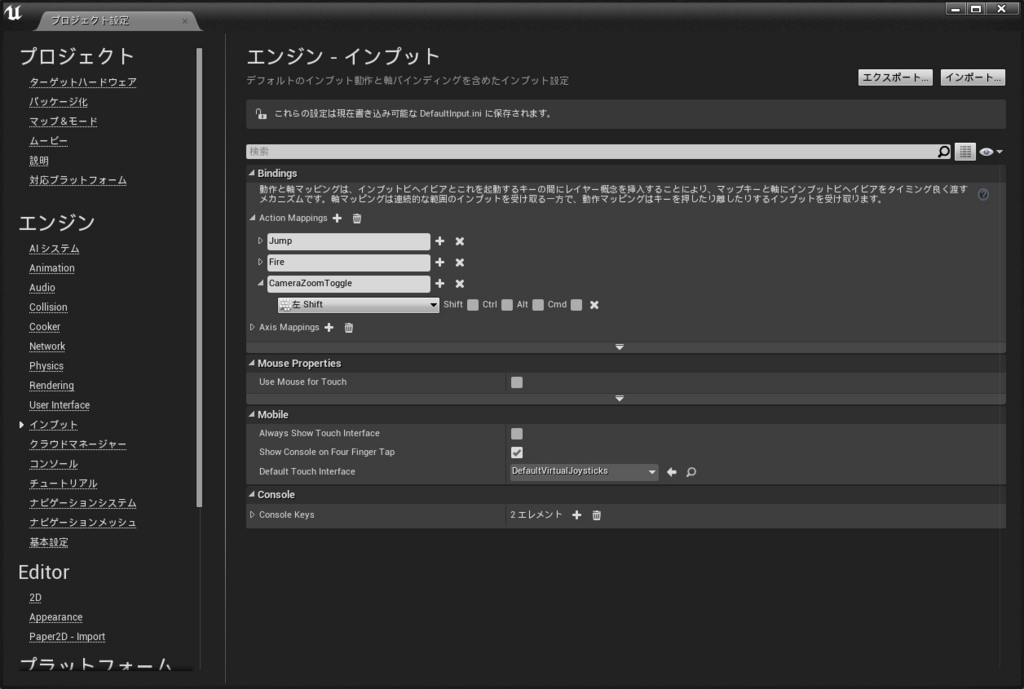Expand the Console Keys array
This screenshot has height=689, width=1024.
252,515
